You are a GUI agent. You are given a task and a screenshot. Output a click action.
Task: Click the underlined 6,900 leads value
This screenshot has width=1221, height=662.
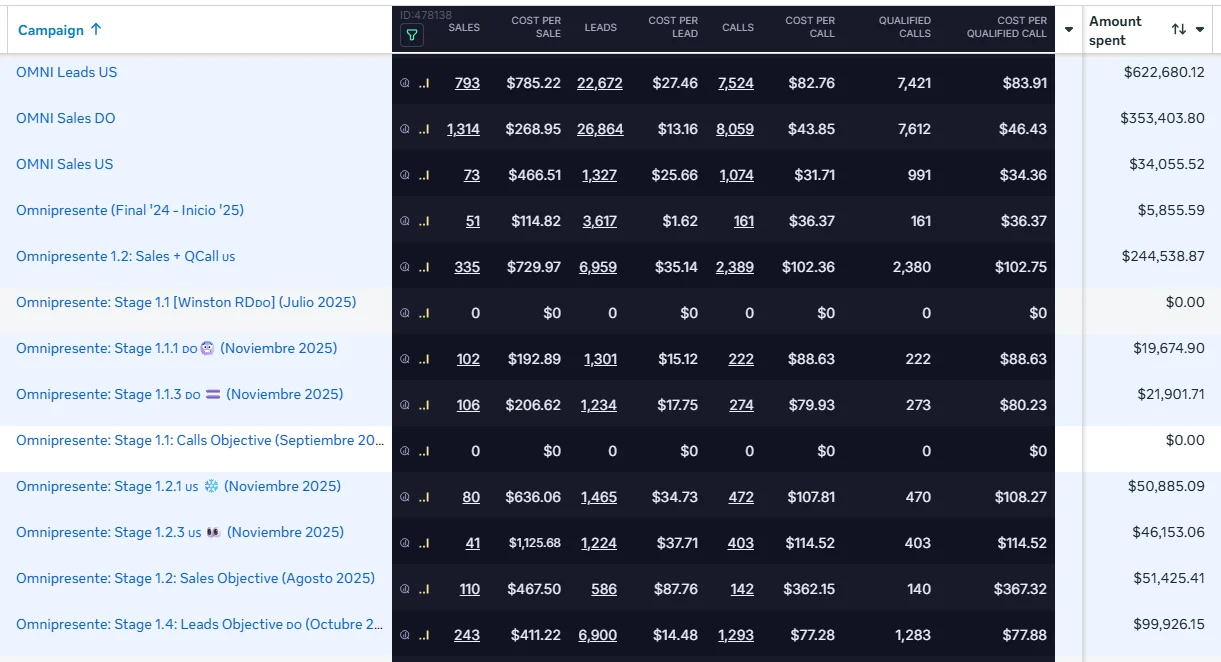[x=599, y=635]
